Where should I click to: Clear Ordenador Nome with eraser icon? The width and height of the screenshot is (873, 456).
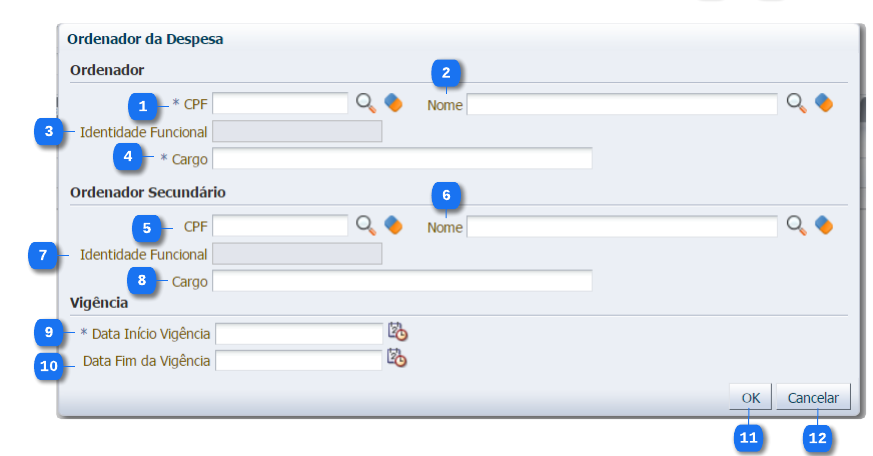click(823, 103)
